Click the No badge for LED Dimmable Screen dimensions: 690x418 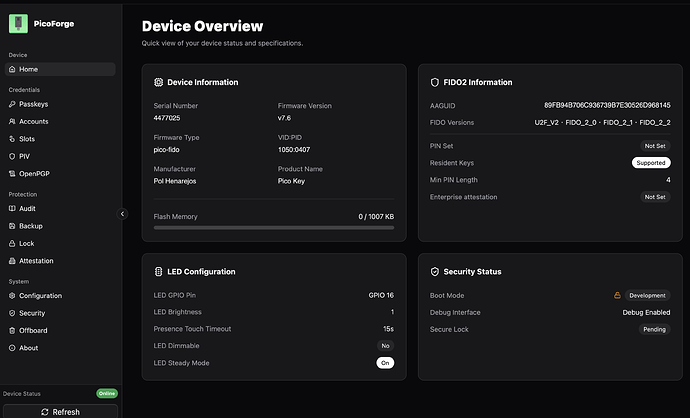(x=385, y=346)
